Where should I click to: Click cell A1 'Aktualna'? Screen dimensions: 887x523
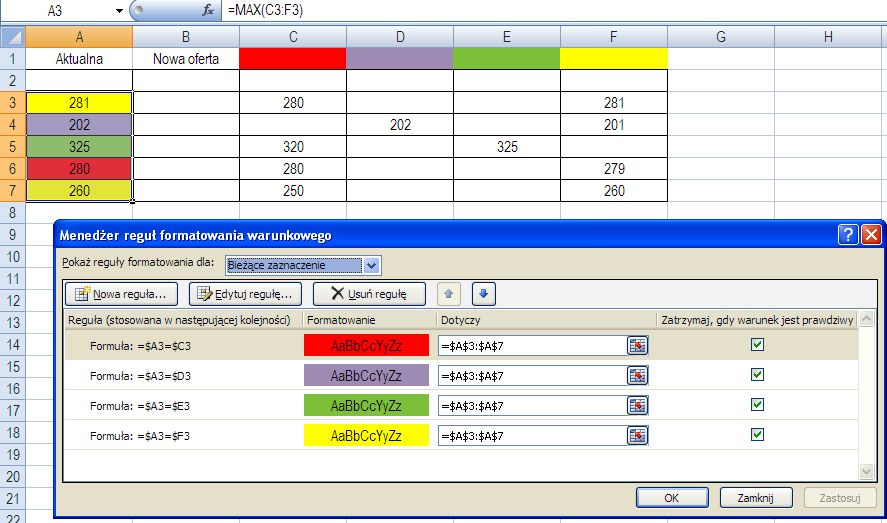[79, 59]
